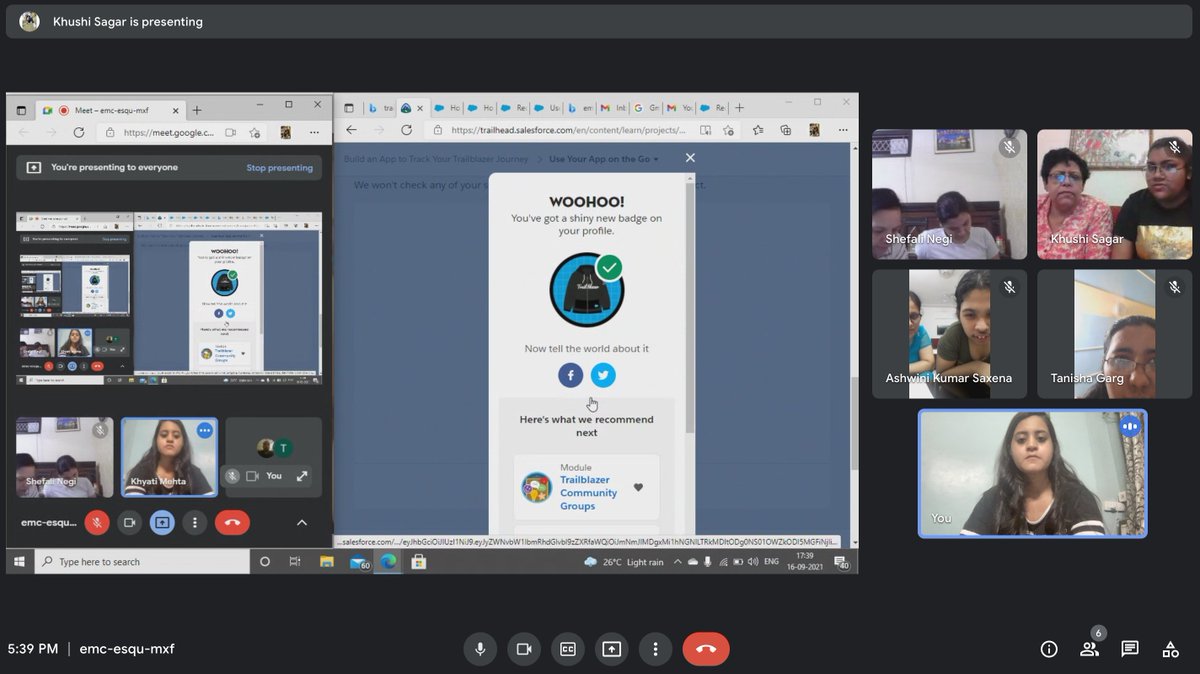The width and height of the screenshot is (1200, 674).
Task: Click the modal's vertical scrollbar
Action: 690,310
